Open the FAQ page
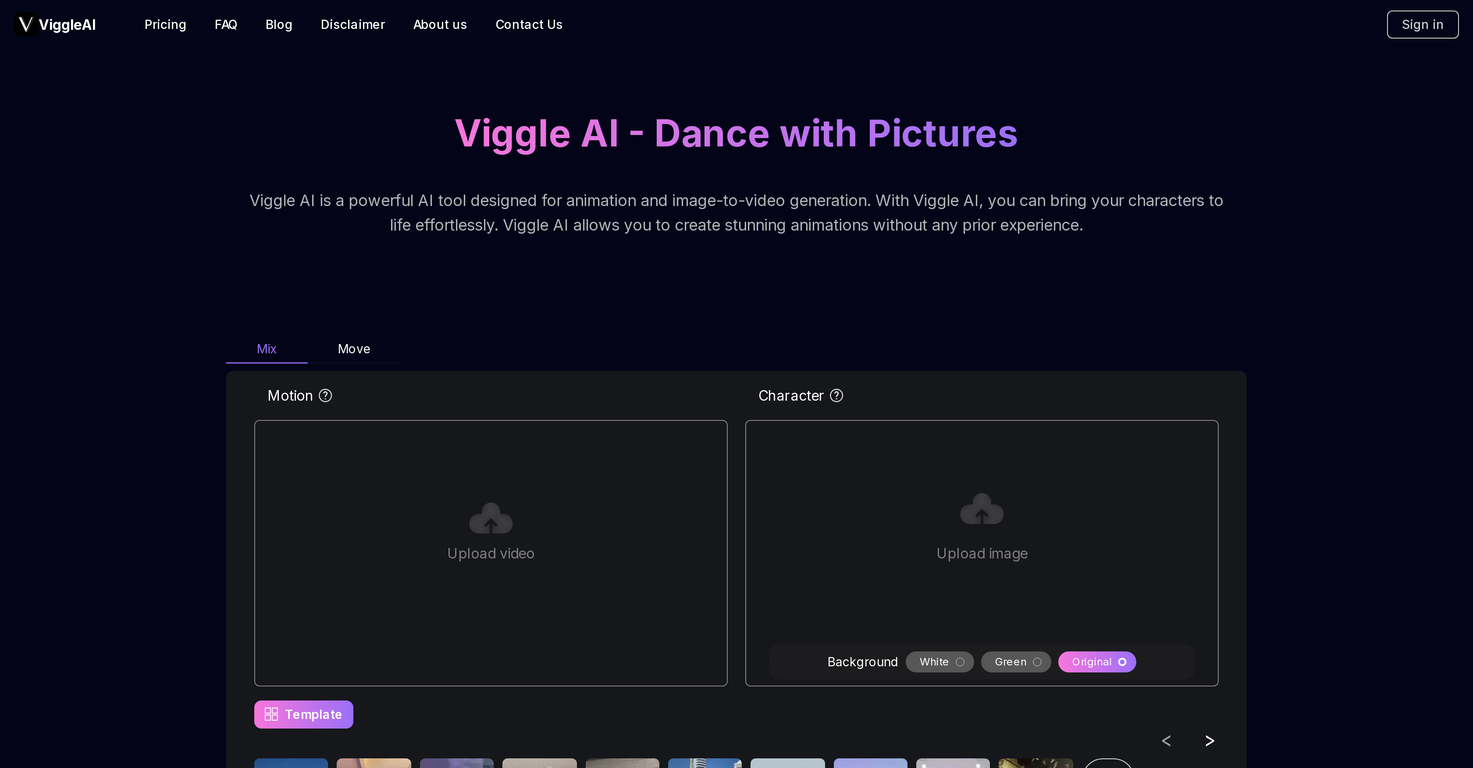The image size is (1473, 768). pyautogui.click(x=226, y=24)
